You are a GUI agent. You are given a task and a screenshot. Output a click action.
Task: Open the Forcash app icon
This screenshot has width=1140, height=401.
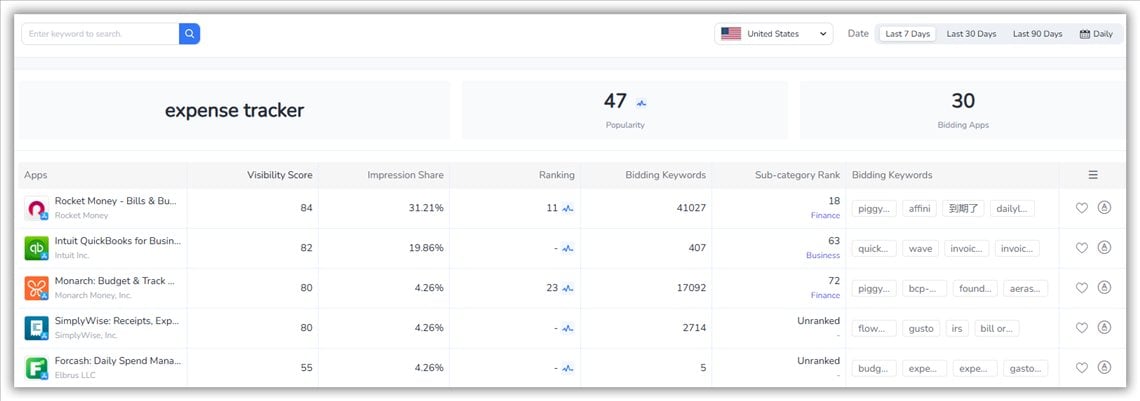[x=36, y=368]
